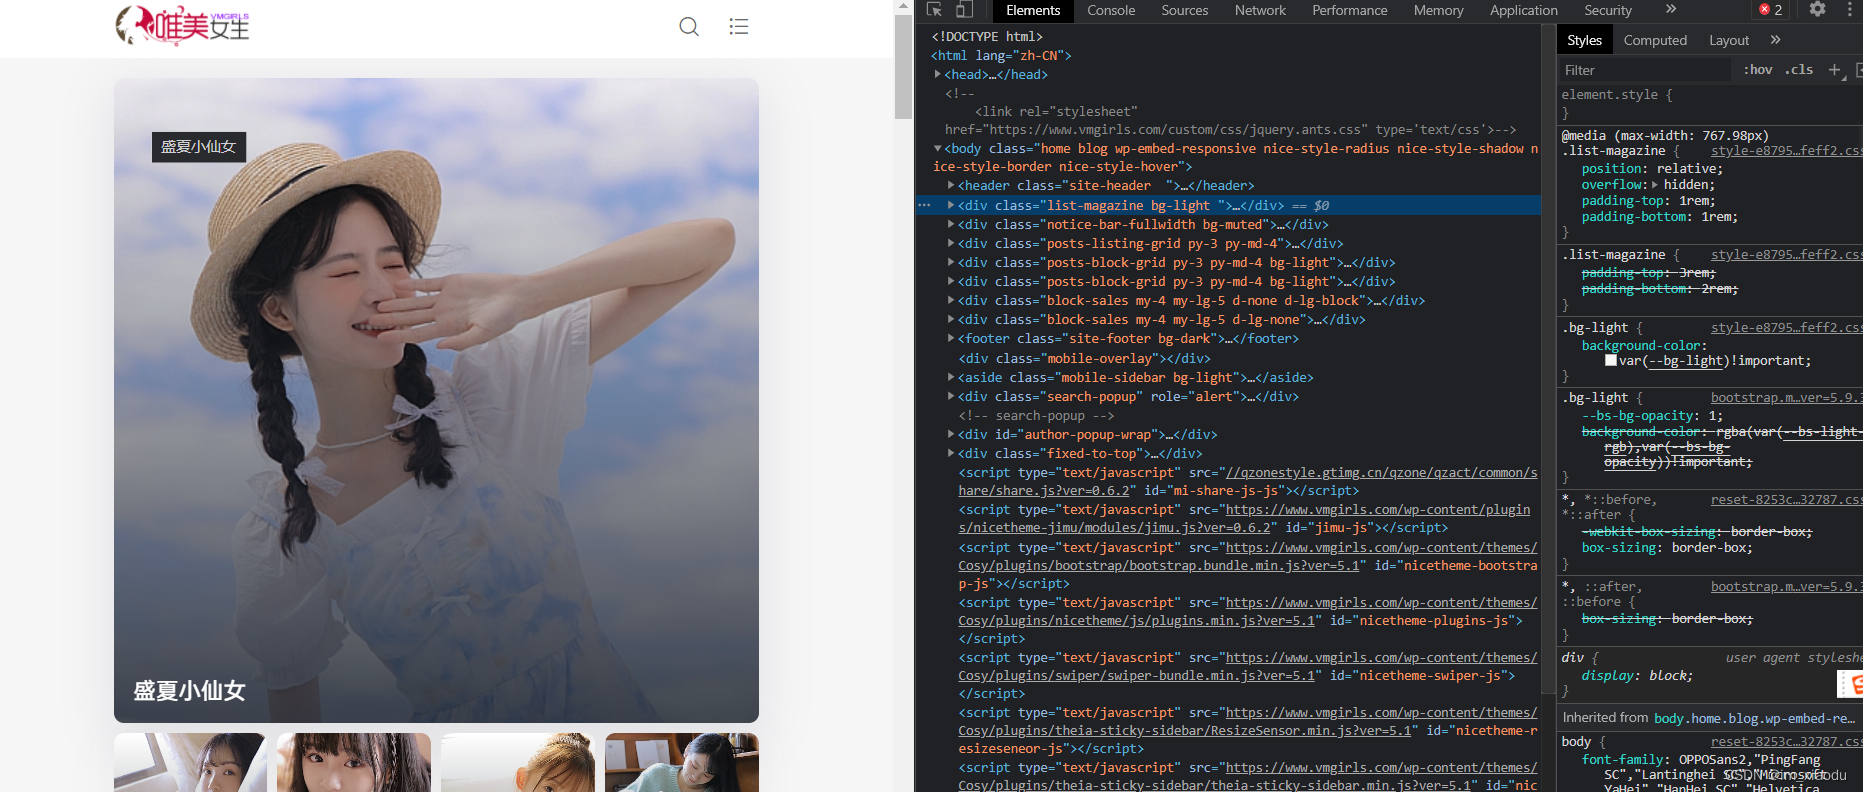Activate the inspect element picker tool
The width and height of the screenshot is (1863, 792).
[x=934, y=10]
